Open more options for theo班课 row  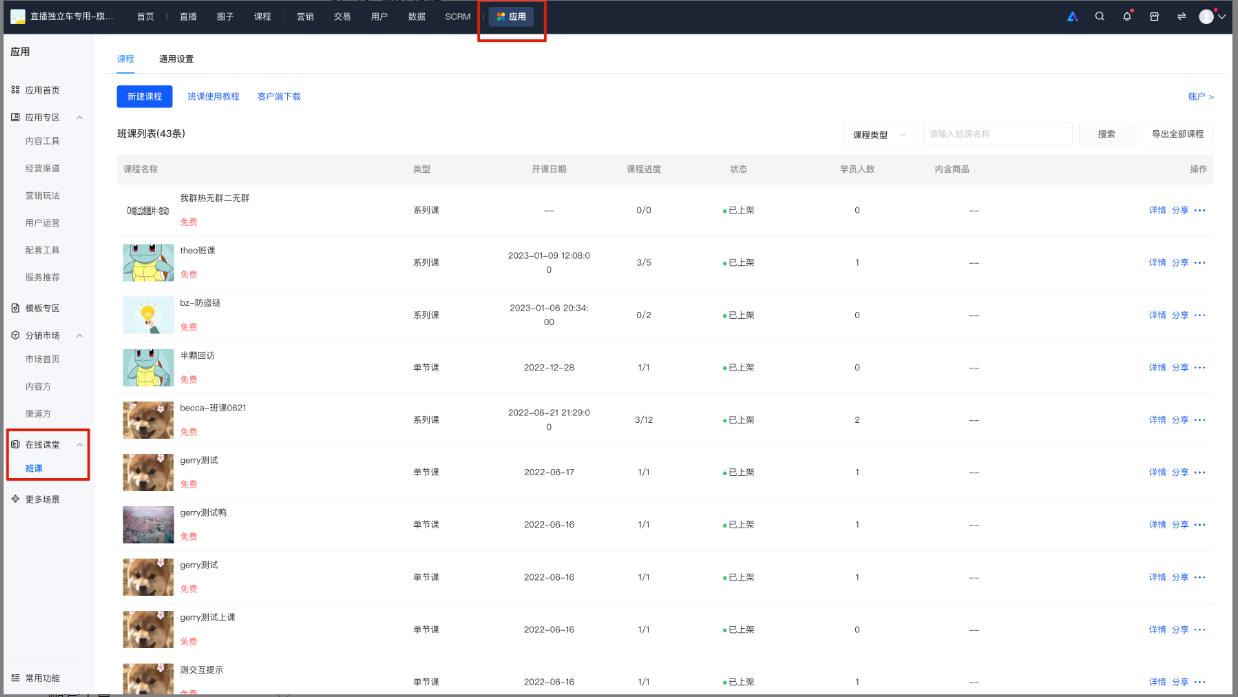pyautogui.click(x=1200, y=263)
